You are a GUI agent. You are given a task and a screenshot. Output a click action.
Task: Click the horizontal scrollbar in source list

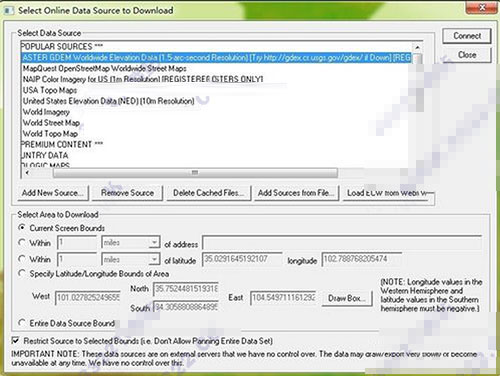[195, 173]
